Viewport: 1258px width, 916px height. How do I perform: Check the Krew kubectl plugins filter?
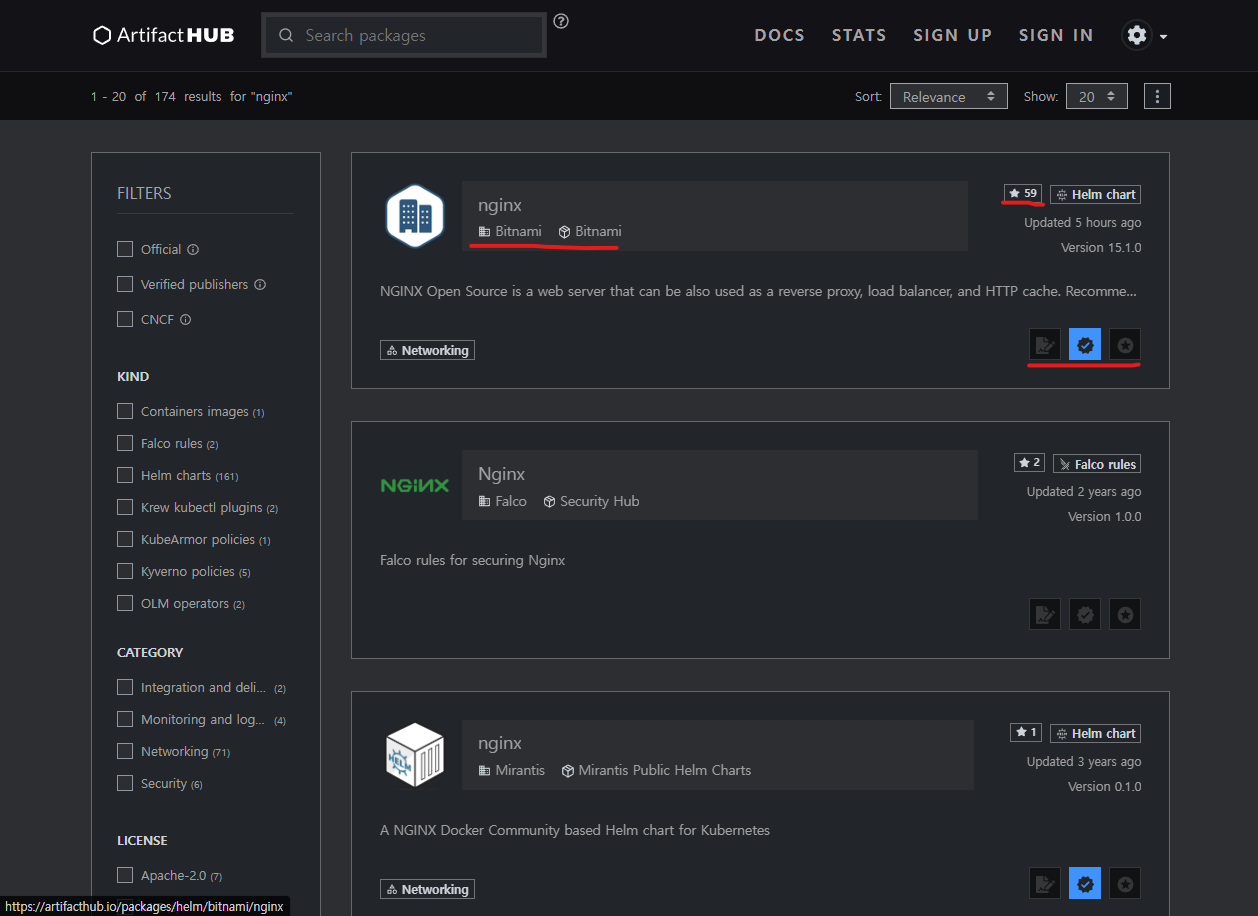[125, 507]
